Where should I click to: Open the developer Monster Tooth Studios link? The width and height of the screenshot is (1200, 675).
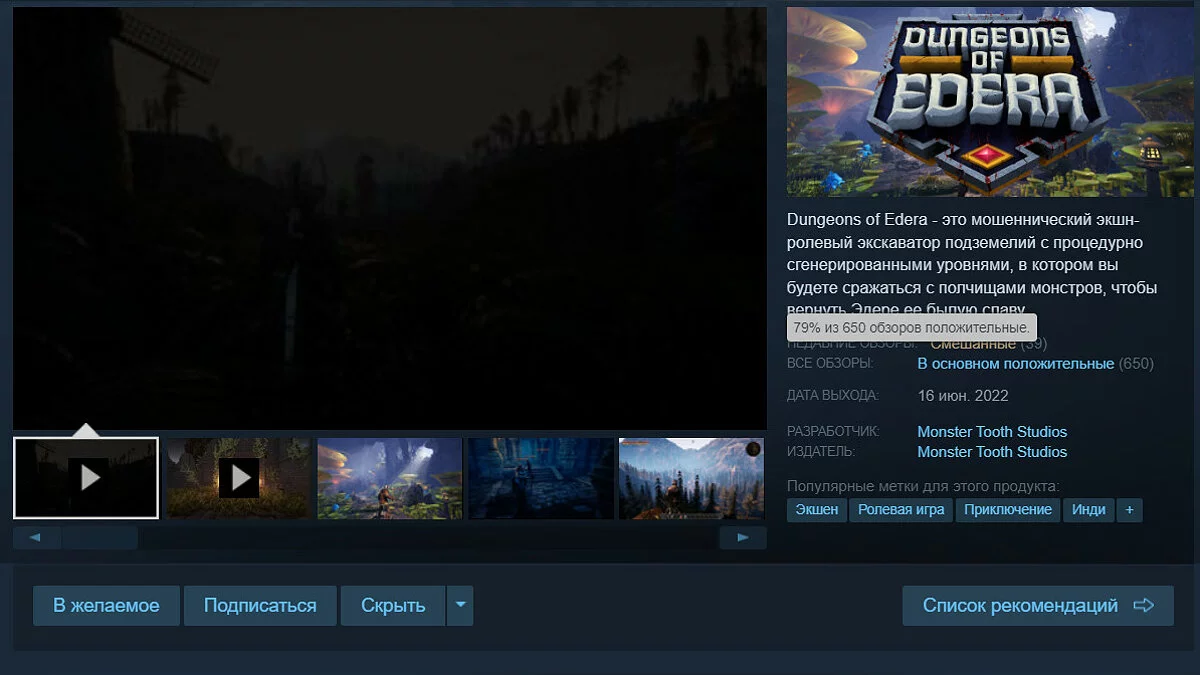pyautogui.click(x=992, y=432)
